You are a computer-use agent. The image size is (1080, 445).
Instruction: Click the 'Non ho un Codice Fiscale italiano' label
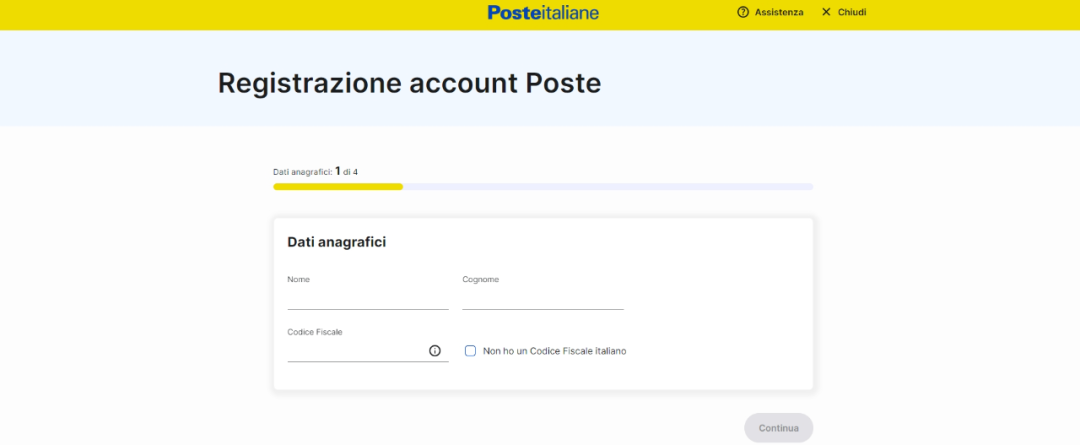[x=554, y=351]
